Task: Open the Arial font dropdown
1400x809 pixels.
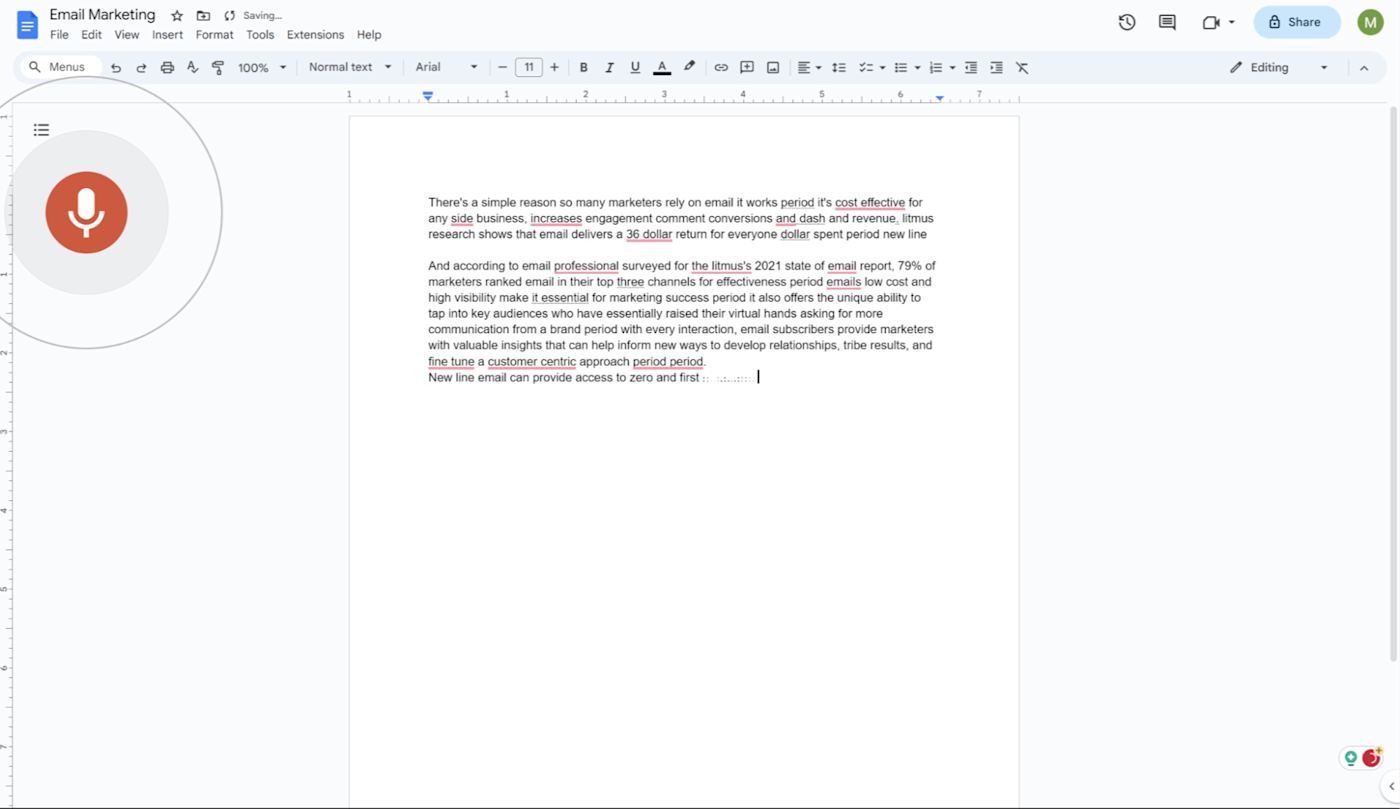Action: coord(447,68)
